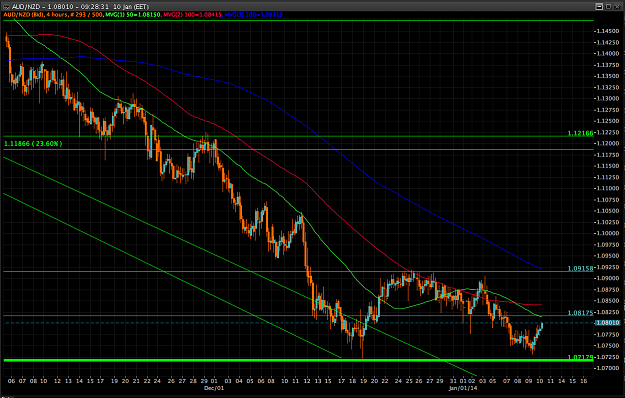
Task: Click the 1.09158 level label
Action: 580,269
